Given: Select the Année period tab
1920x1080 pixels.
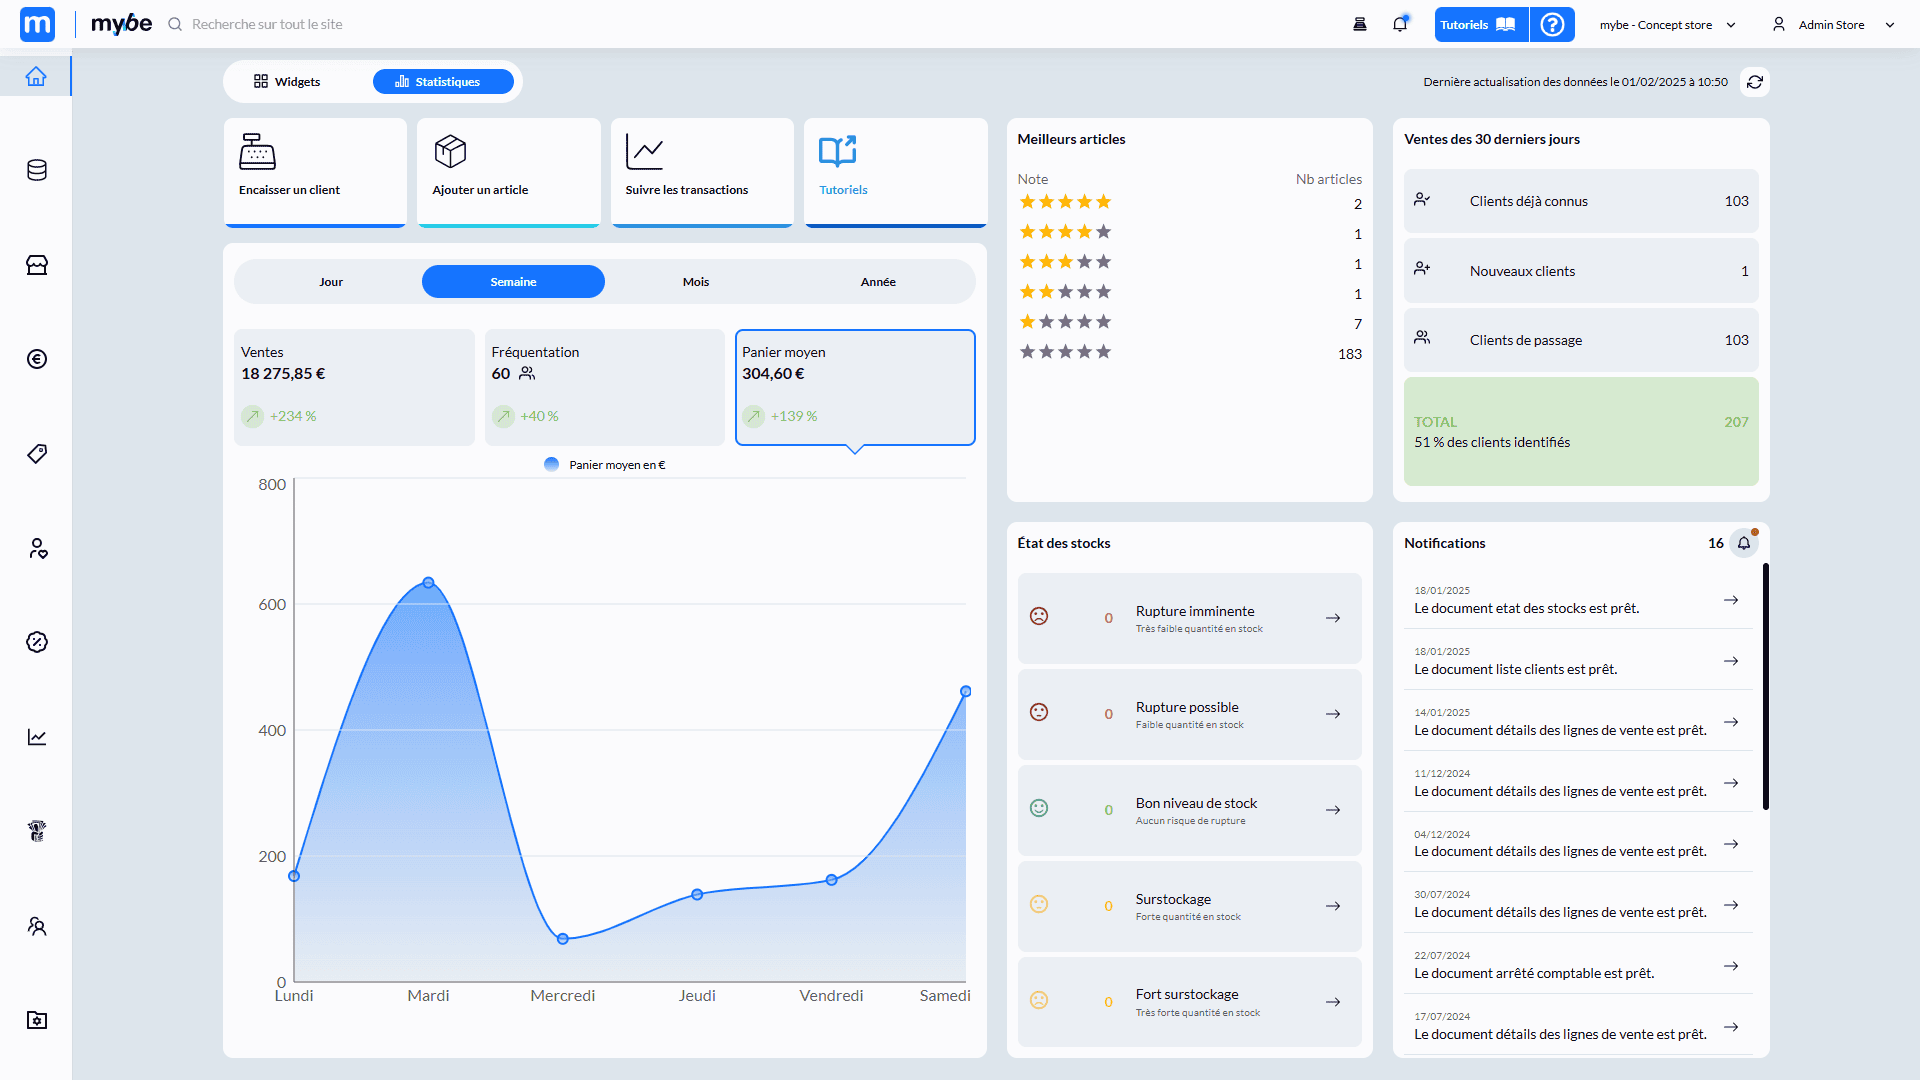Looking at the screenshot, I should (x=878, y=282).
